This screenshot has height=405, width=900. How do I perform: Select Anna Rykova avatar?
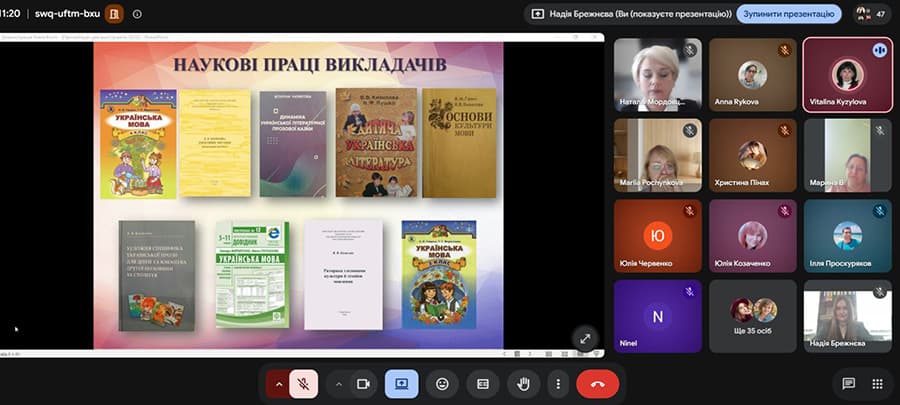(x=752, y=75)
